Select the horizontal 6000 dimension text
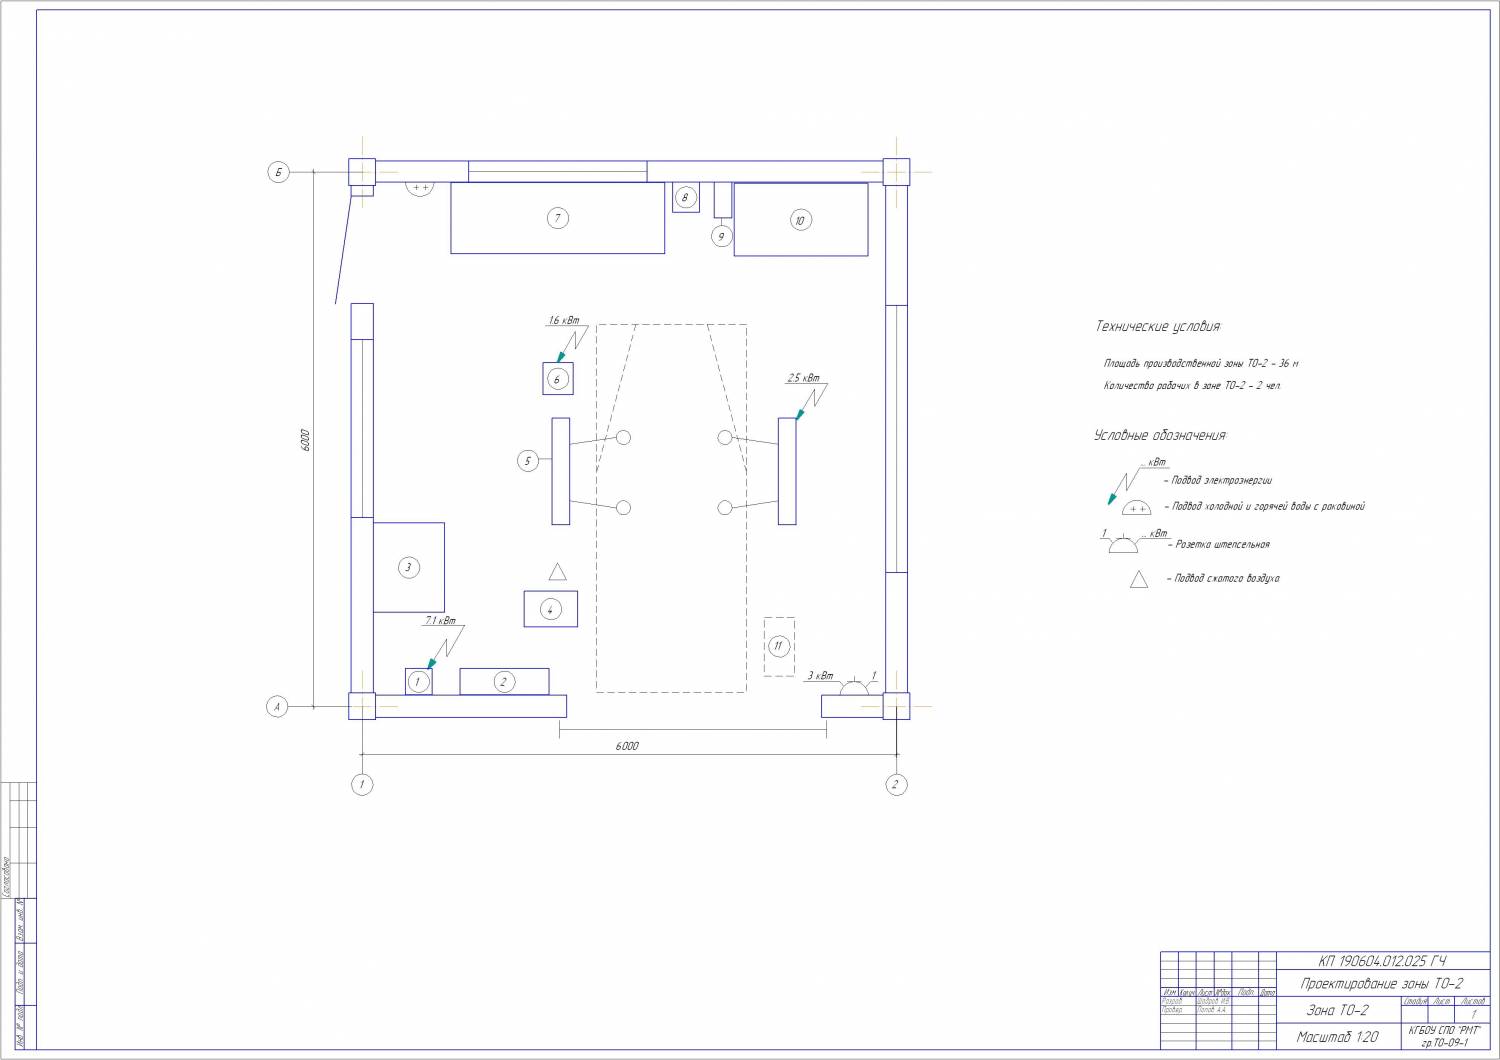This screenshot has height=1060, width=1500. [x=627, y=746]
